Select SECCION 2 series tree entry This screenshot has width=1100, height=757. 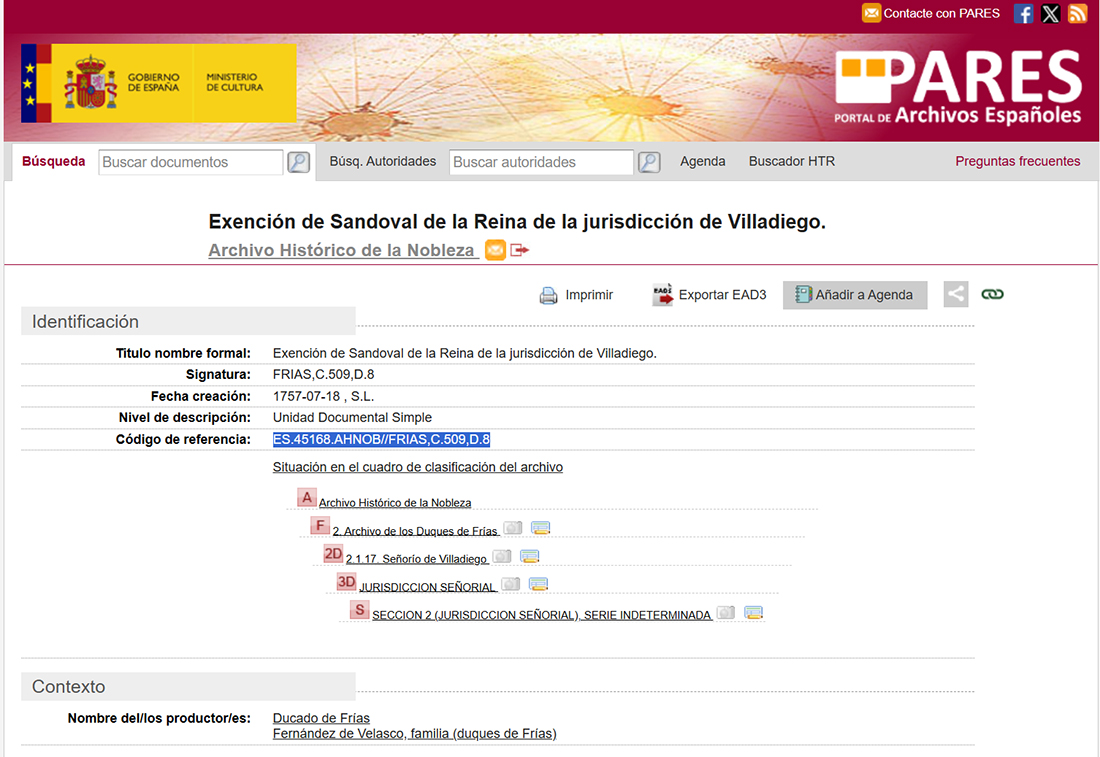point(541,615)
